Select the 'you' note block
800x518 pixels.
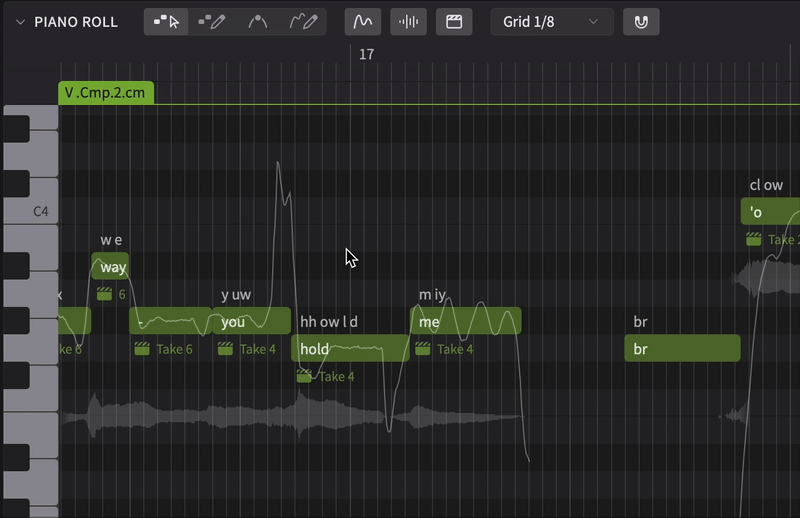pyautogui.click(x=252, y=321)
